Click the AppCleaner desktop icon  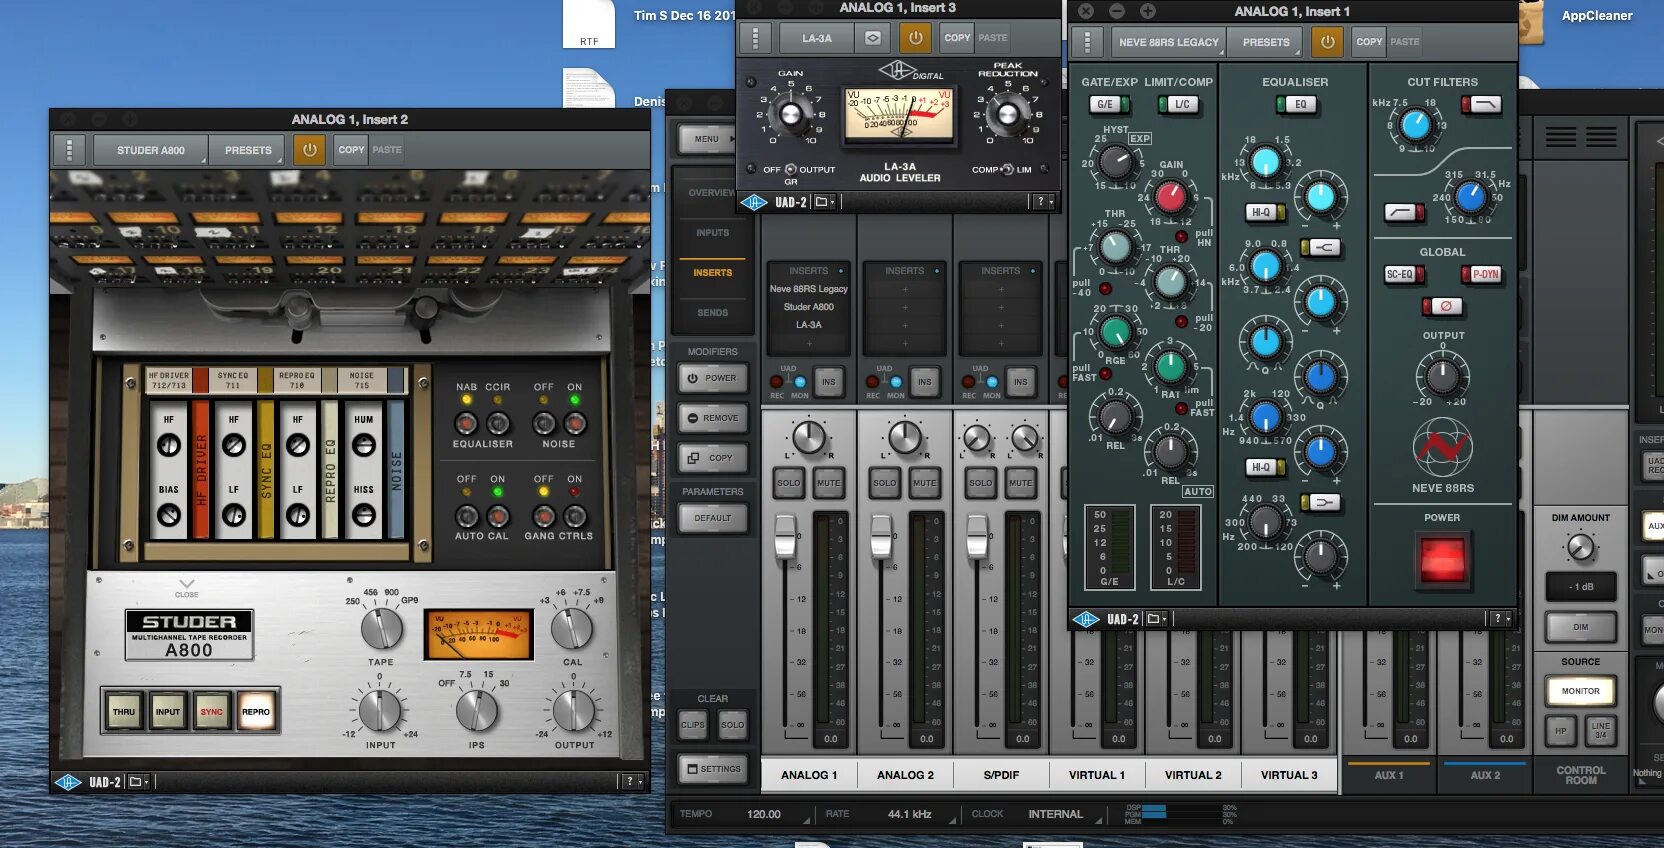coord(1535,20)
